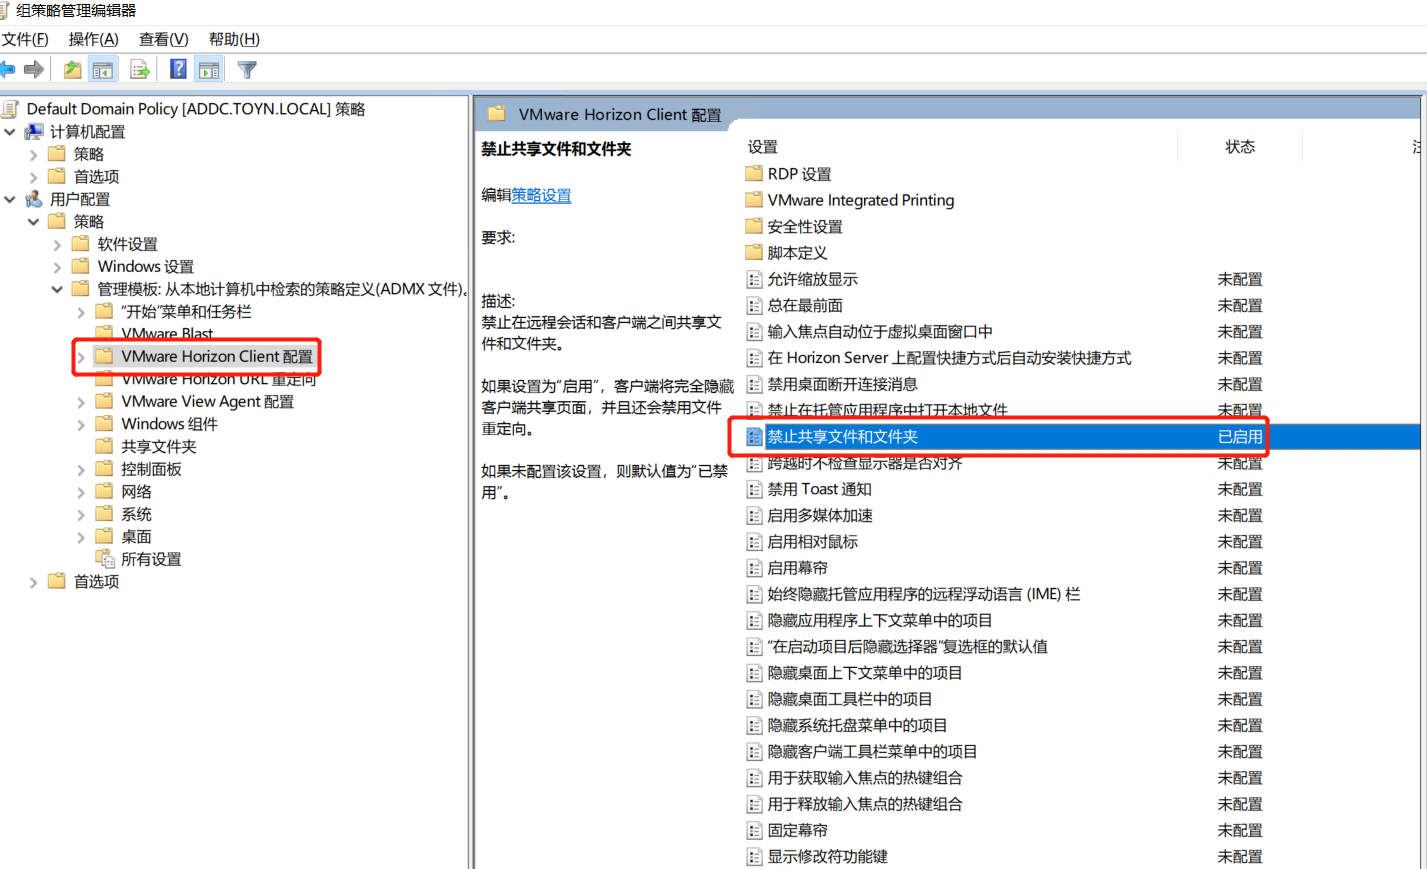Collapse the 计算机配置 node
This screenshot has width=1427, height=869.
coord(10,132)
